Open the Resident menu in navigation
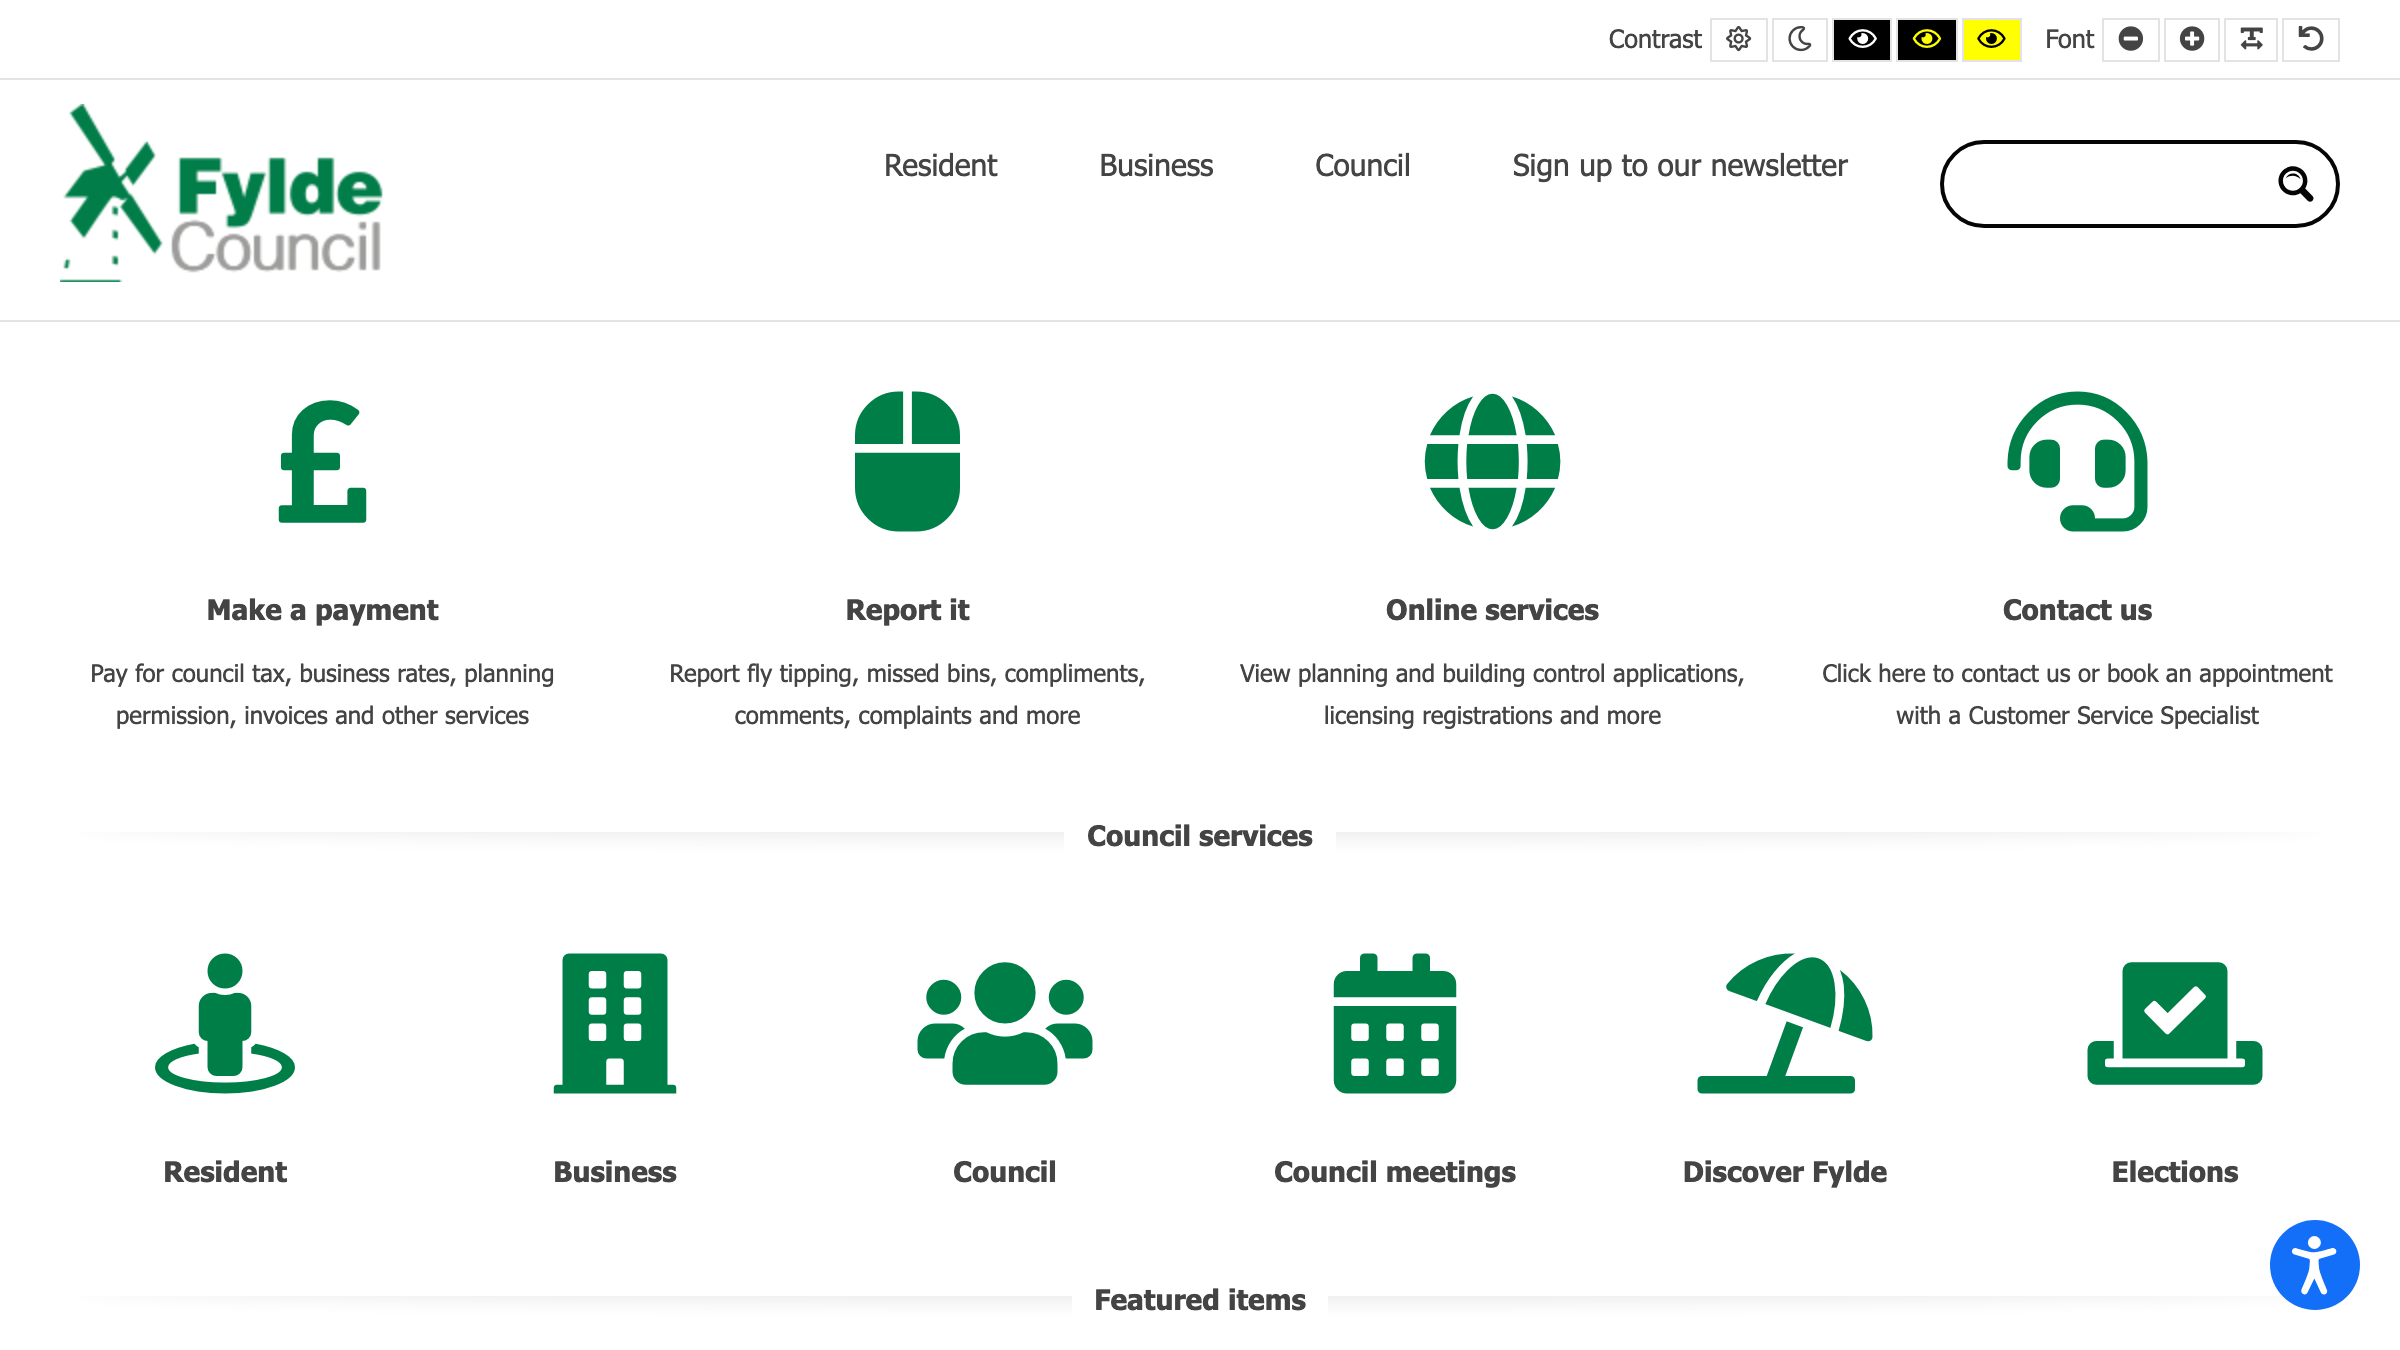Viewport: 2400px width, 1350px height. pyautogui.click(x=940, y=165)
